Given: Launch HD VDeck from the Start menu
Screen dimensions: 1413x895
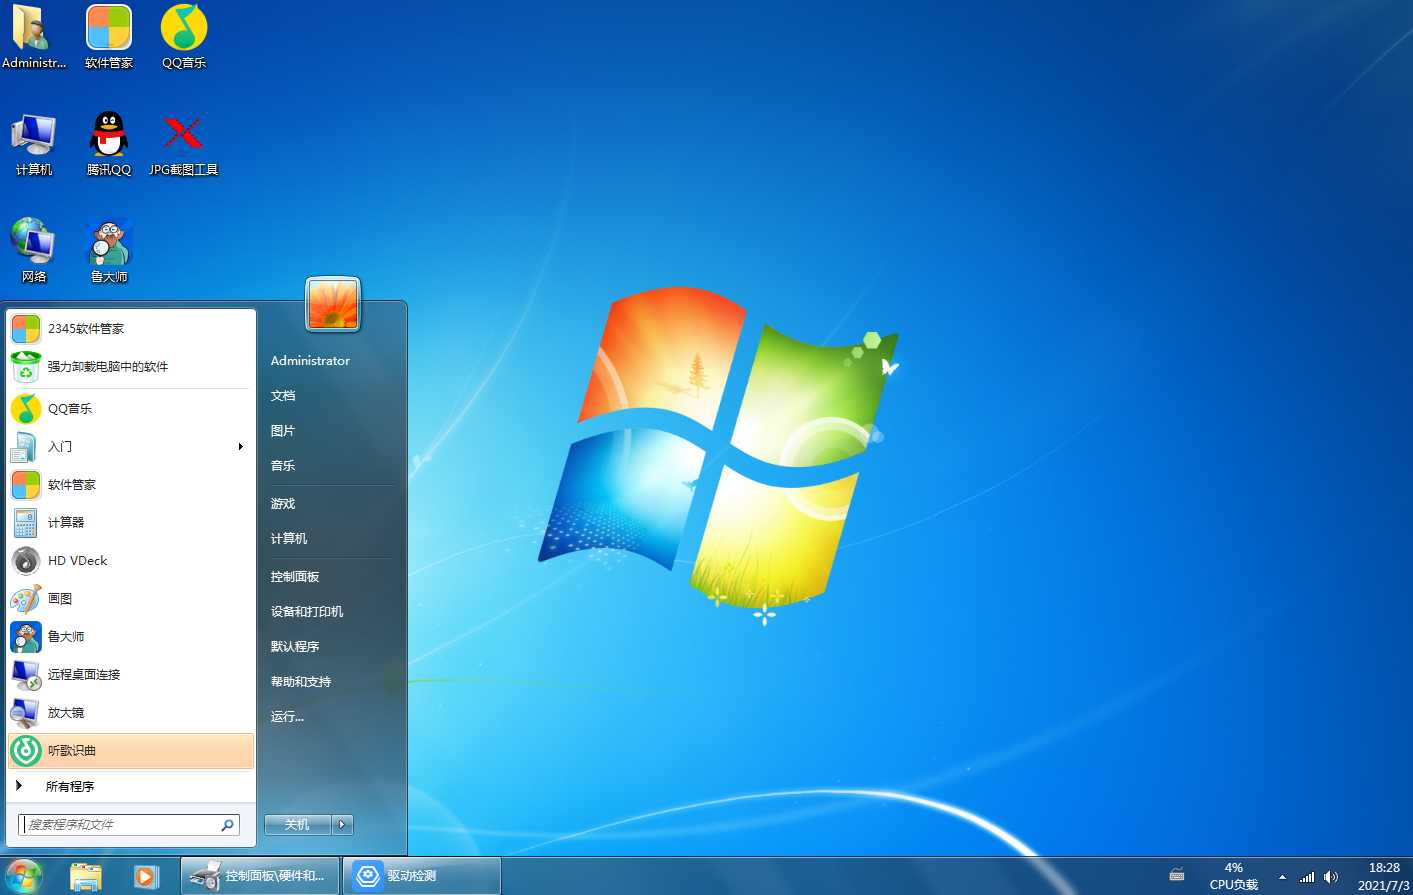Looking at the screenshot, I should click(130, 561).
